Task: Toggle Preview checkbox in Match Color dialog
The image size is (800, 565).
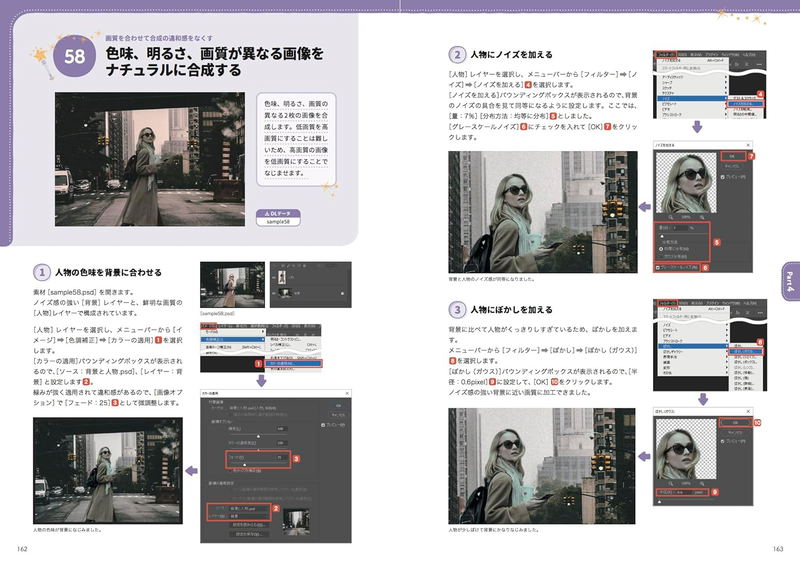Action: tap(323, 425)
